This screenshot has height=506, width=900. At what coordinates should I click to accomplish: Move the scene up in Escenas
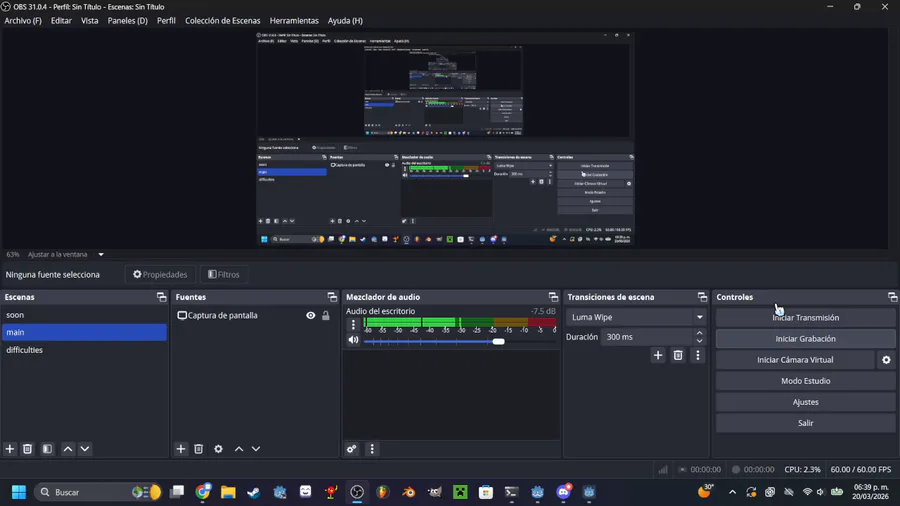click(x=68, y=449)
